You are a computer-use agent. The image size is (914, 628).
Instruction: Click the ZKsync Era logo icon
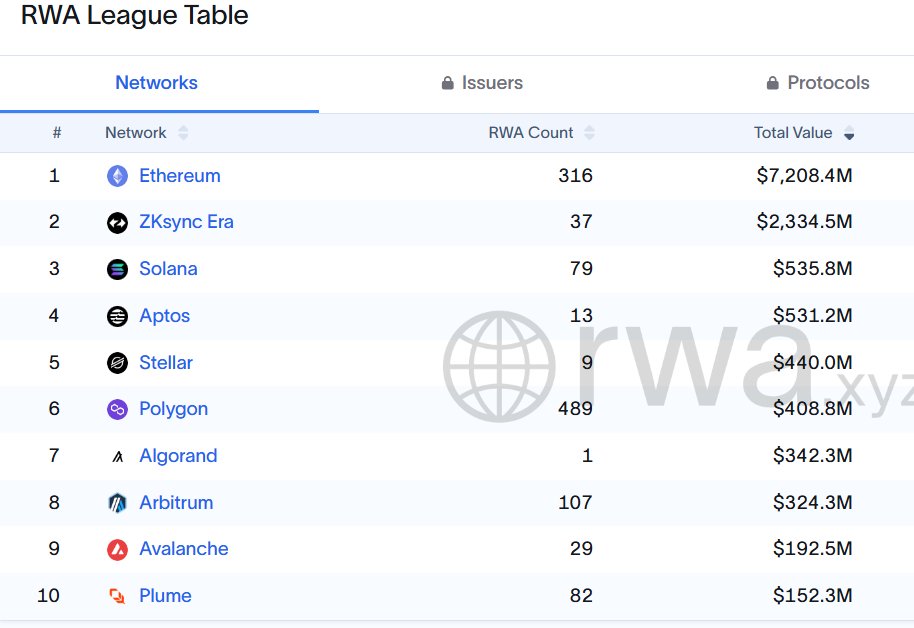click(x=117, y=222)
